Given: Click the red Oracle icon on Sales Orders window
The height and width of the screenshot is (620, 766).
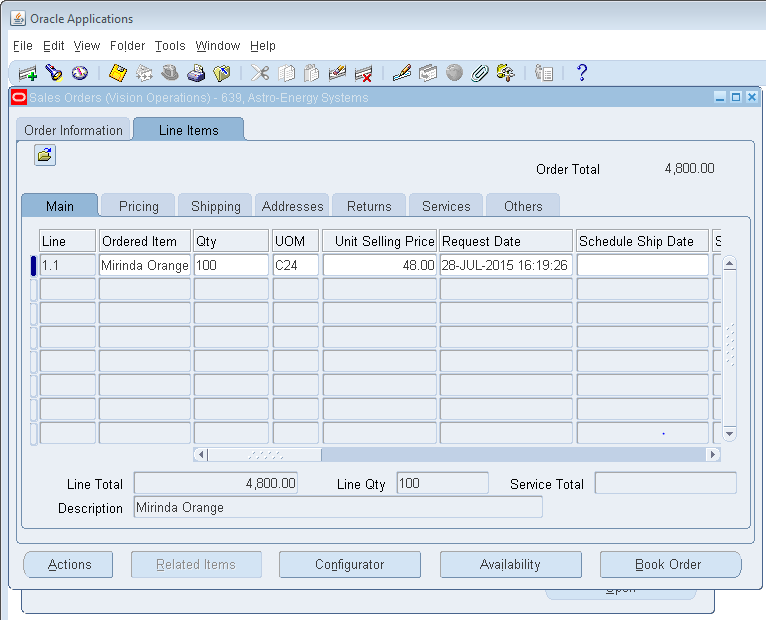Looking at the screenshot, I should (19, 97).
